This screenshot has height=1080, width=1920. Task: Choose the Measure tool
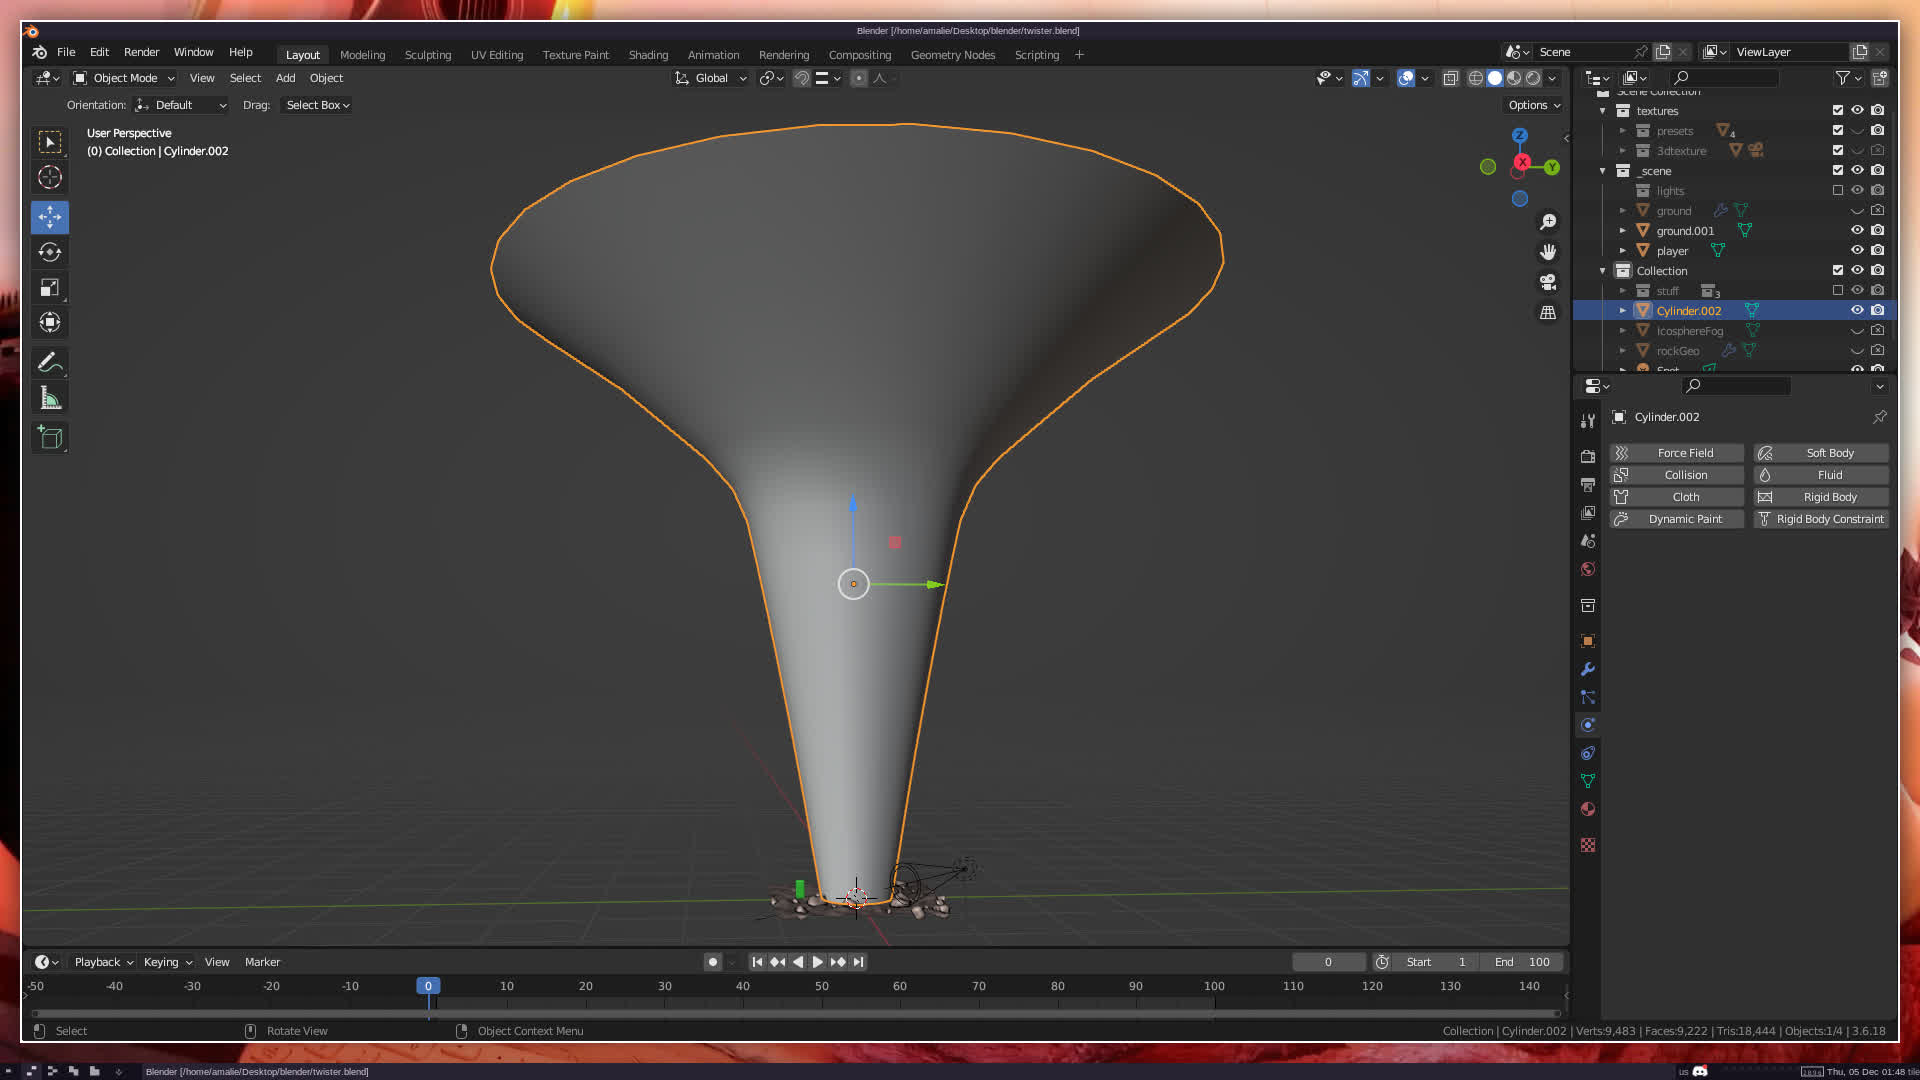pyautogui.click(x=50, y=399)
